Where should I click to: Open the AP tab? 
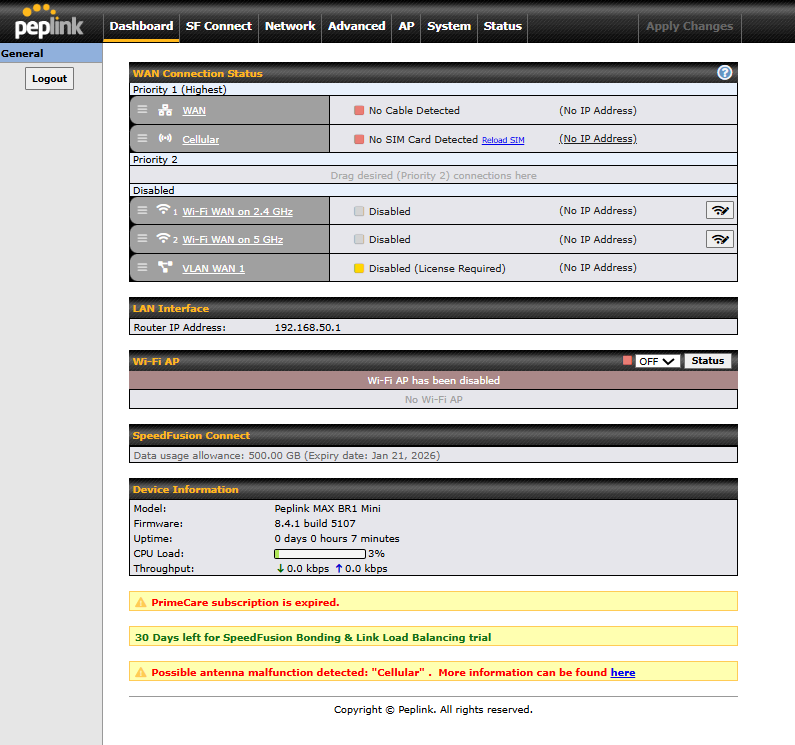point(406,26)
